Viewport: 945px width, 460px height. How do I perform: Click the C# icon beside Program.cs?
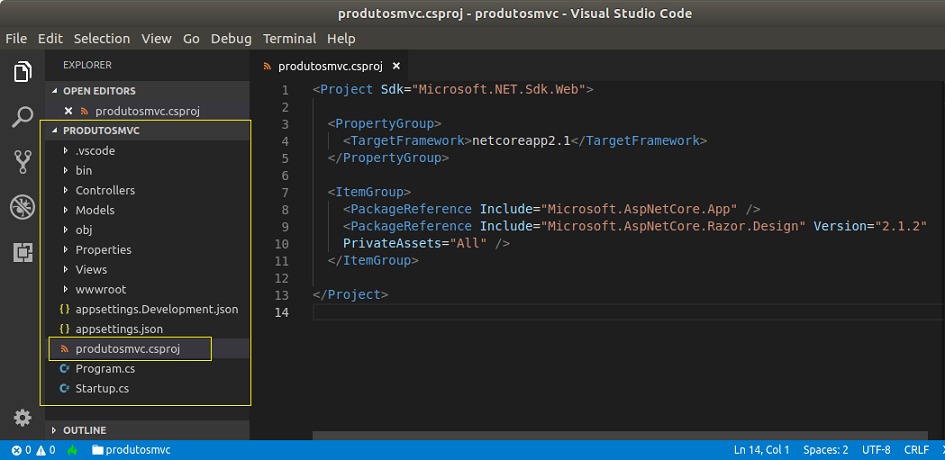64,369
